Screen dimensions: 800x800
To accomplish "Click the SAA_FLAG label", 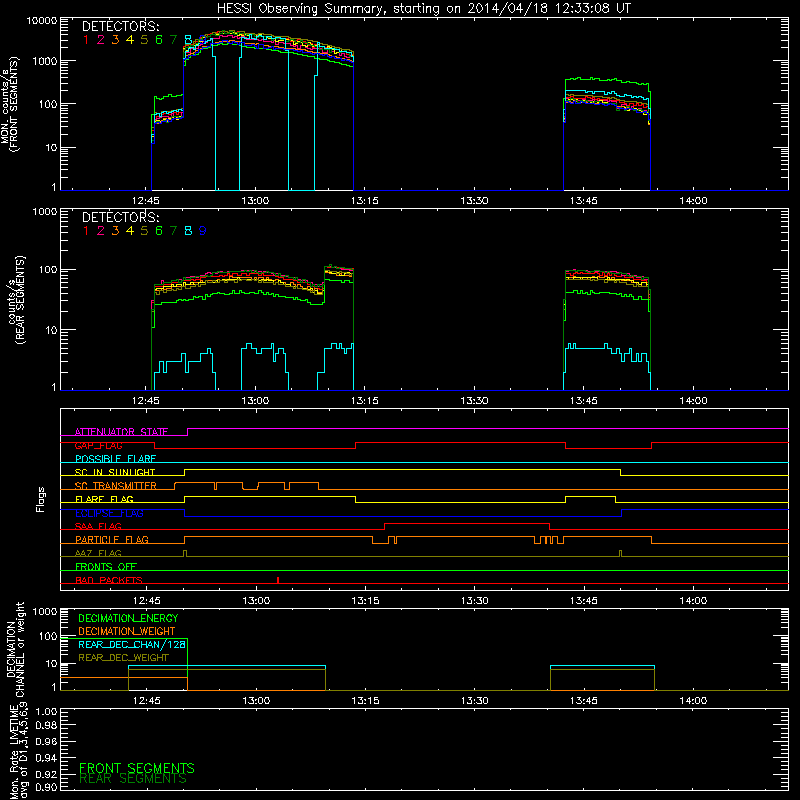I will 98,526.
